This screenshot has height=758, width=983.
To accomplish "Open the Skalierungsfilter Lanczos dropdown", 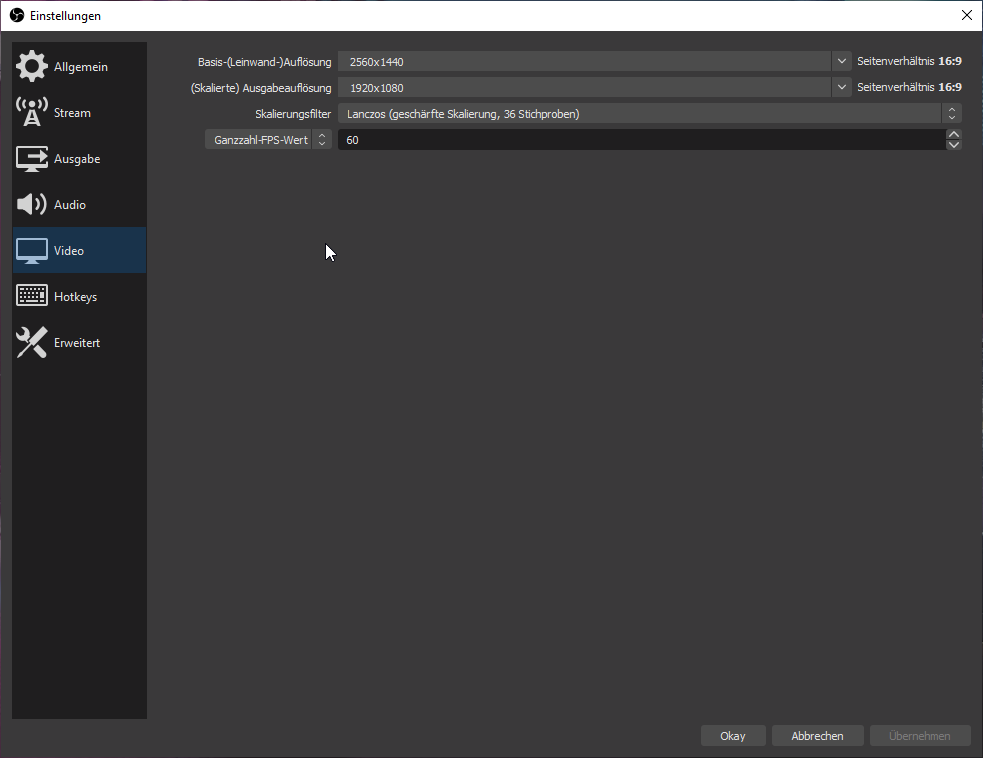I will pos(649,113).
